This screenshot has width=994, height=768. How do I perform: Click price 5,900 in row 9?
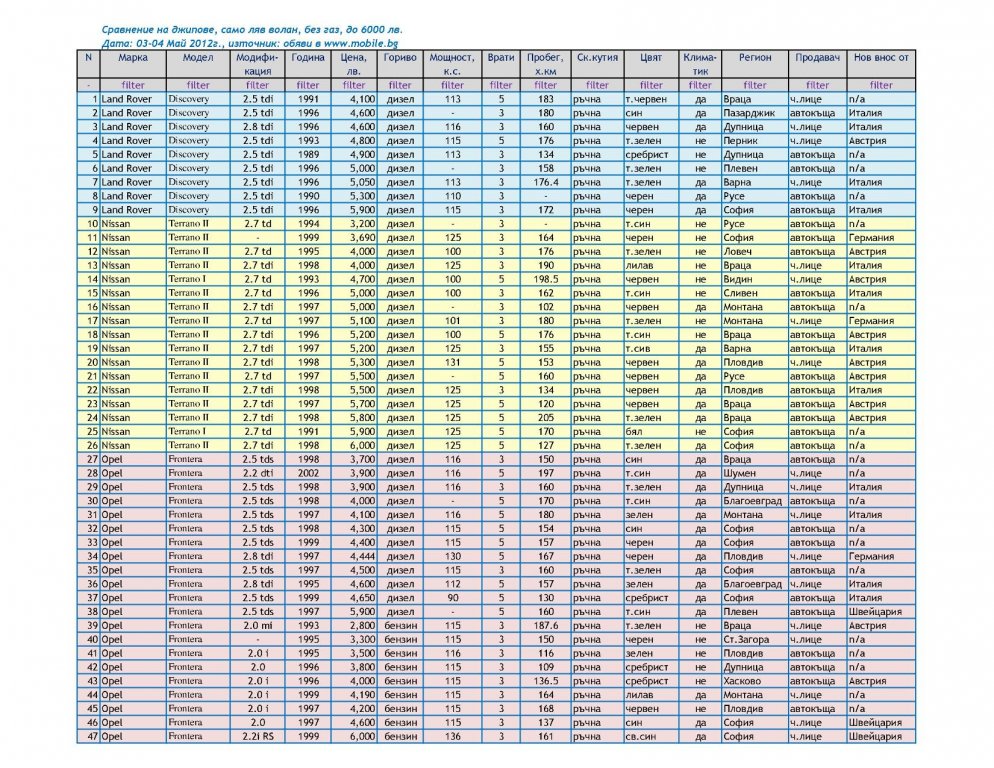coord(362,210)
